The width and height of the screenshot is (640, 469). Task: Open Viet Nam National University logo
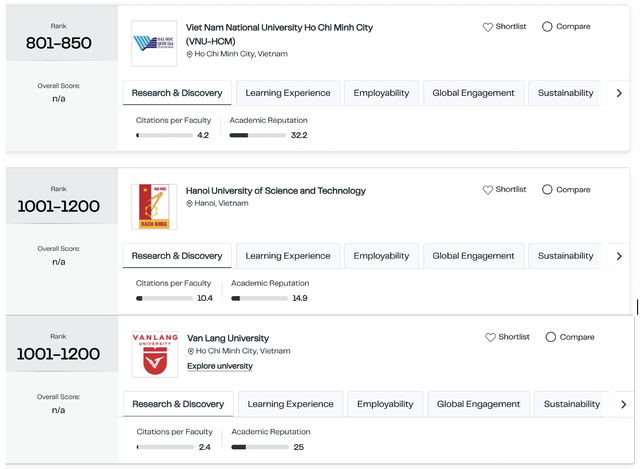point(154,43)
